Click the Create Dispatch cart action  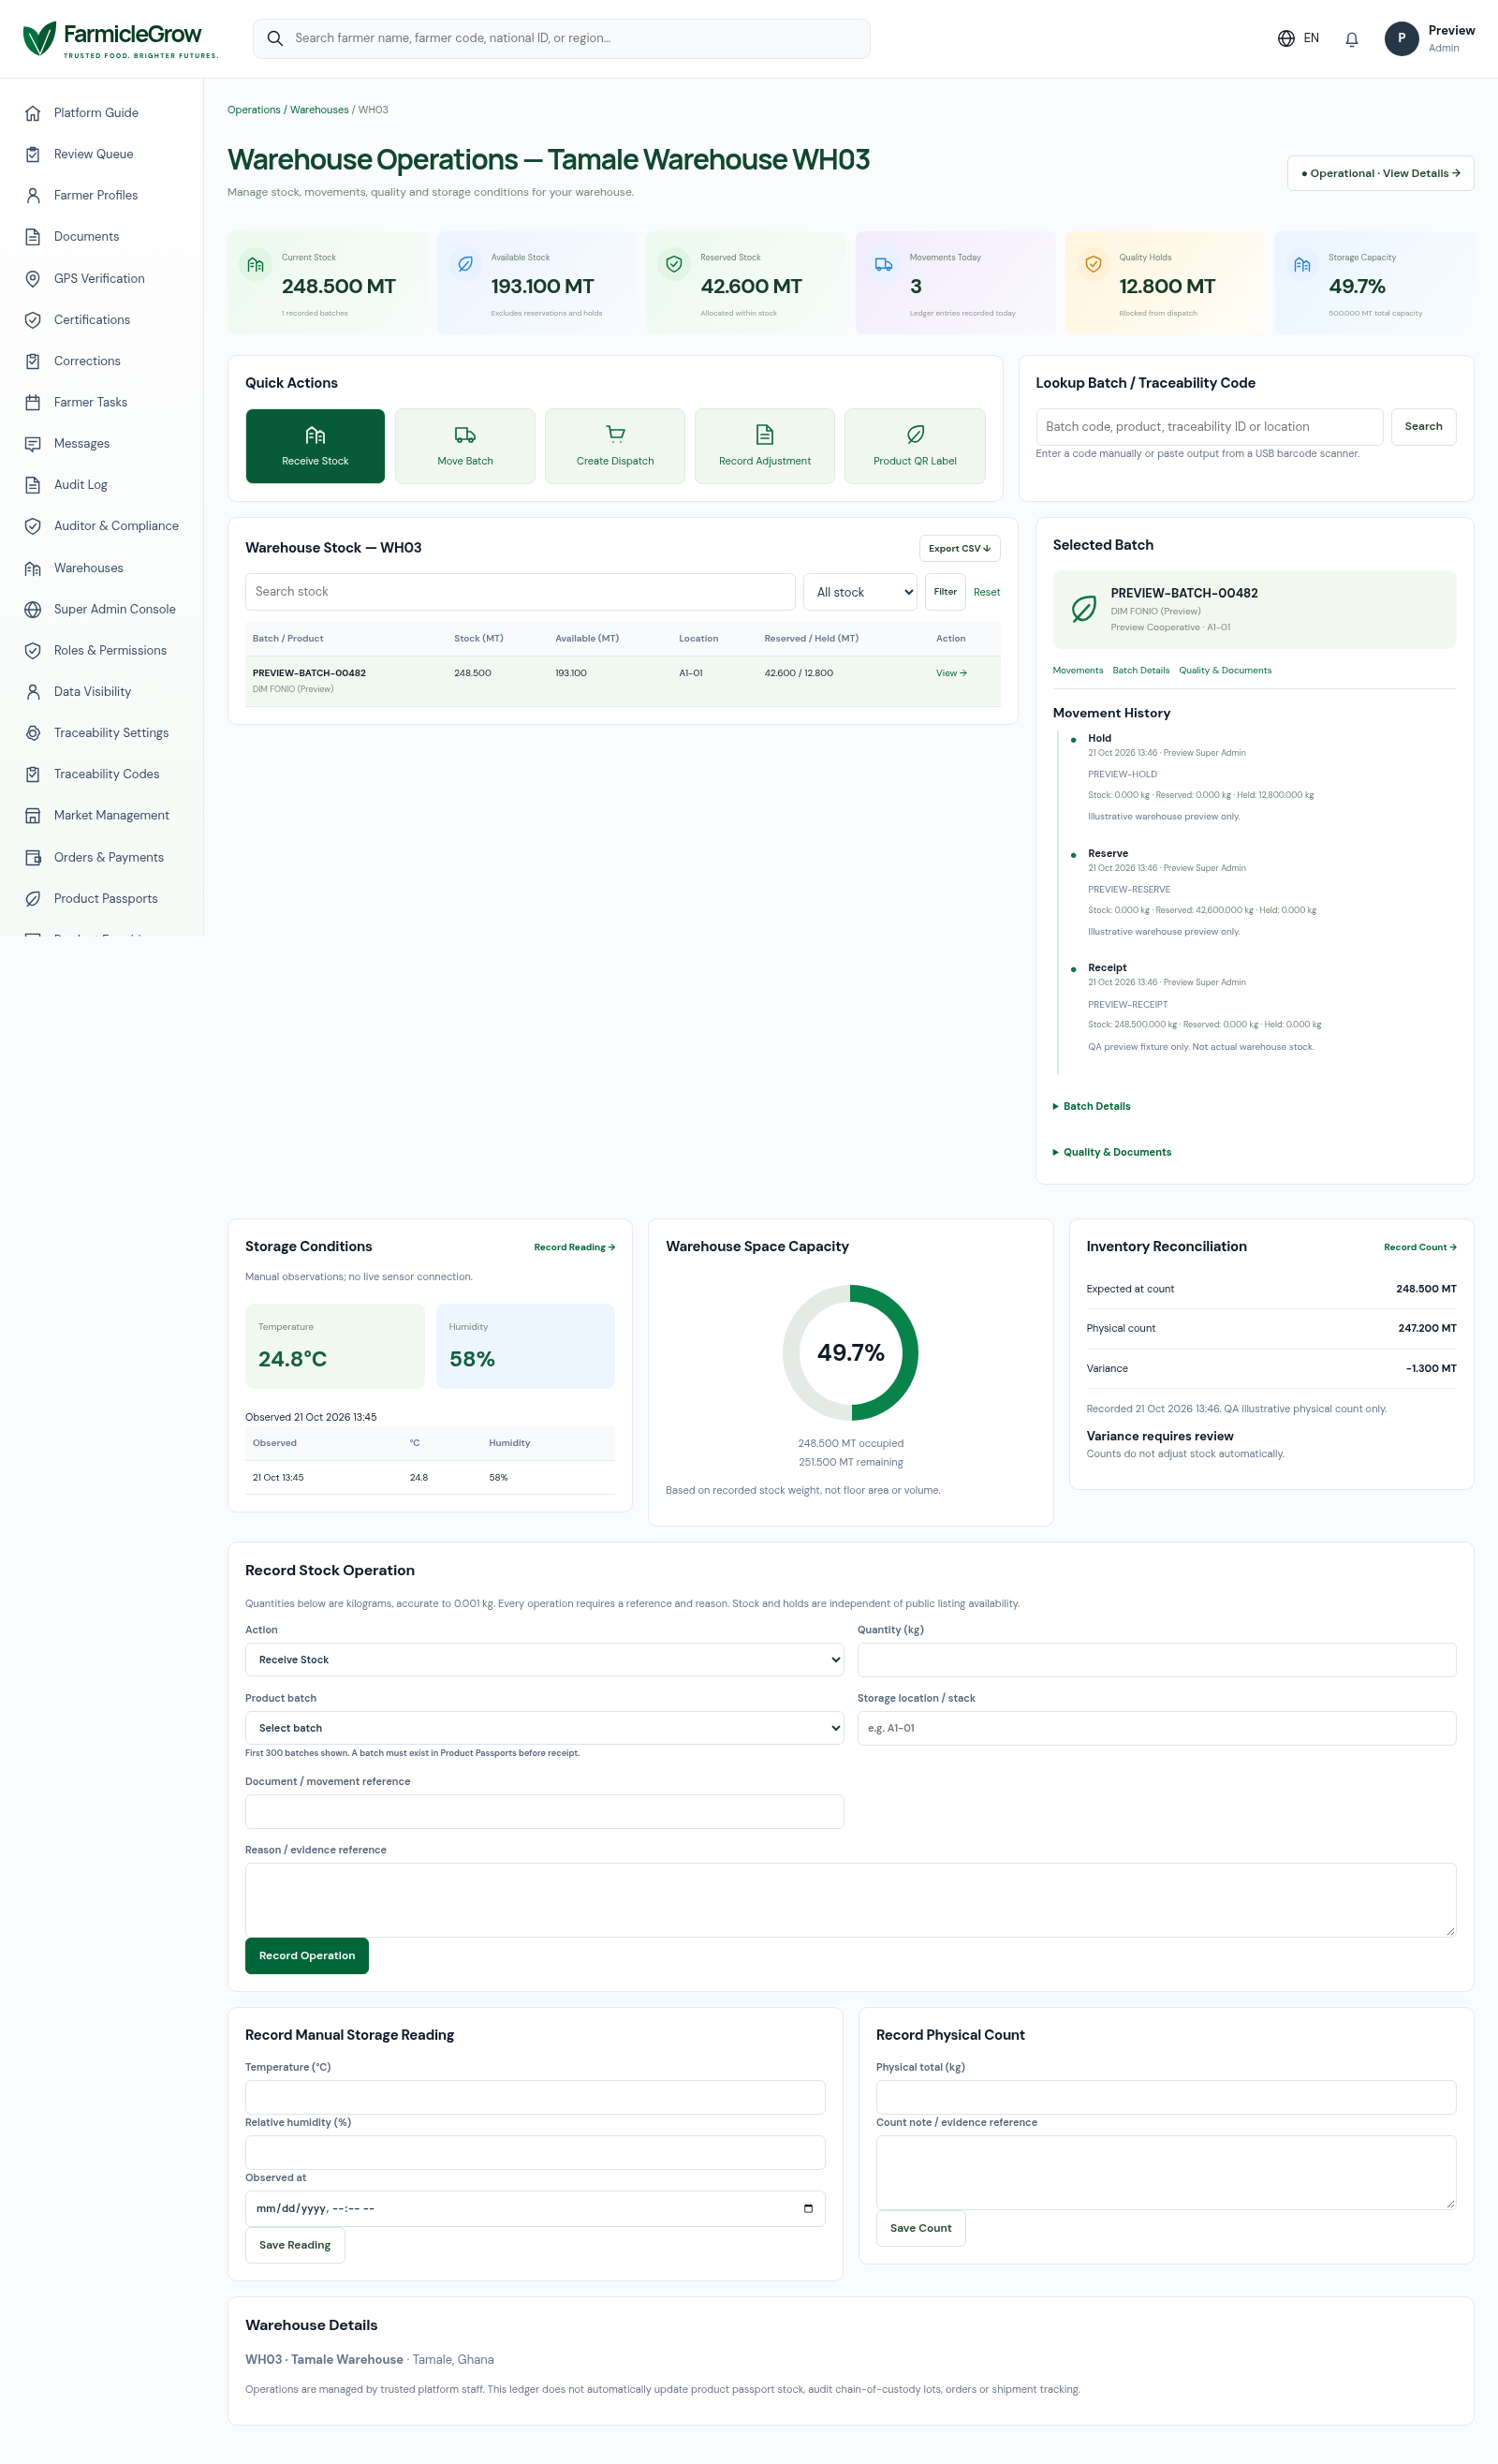pos(615,446)
